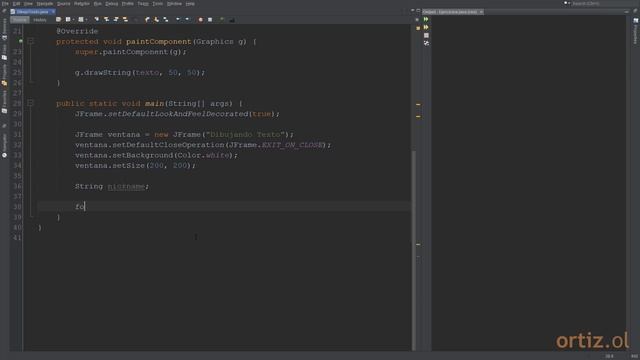The width and height of the screenshot is (640, 360).
Task: Click the @Override annotation on line 21
Action: coord(77,31)
